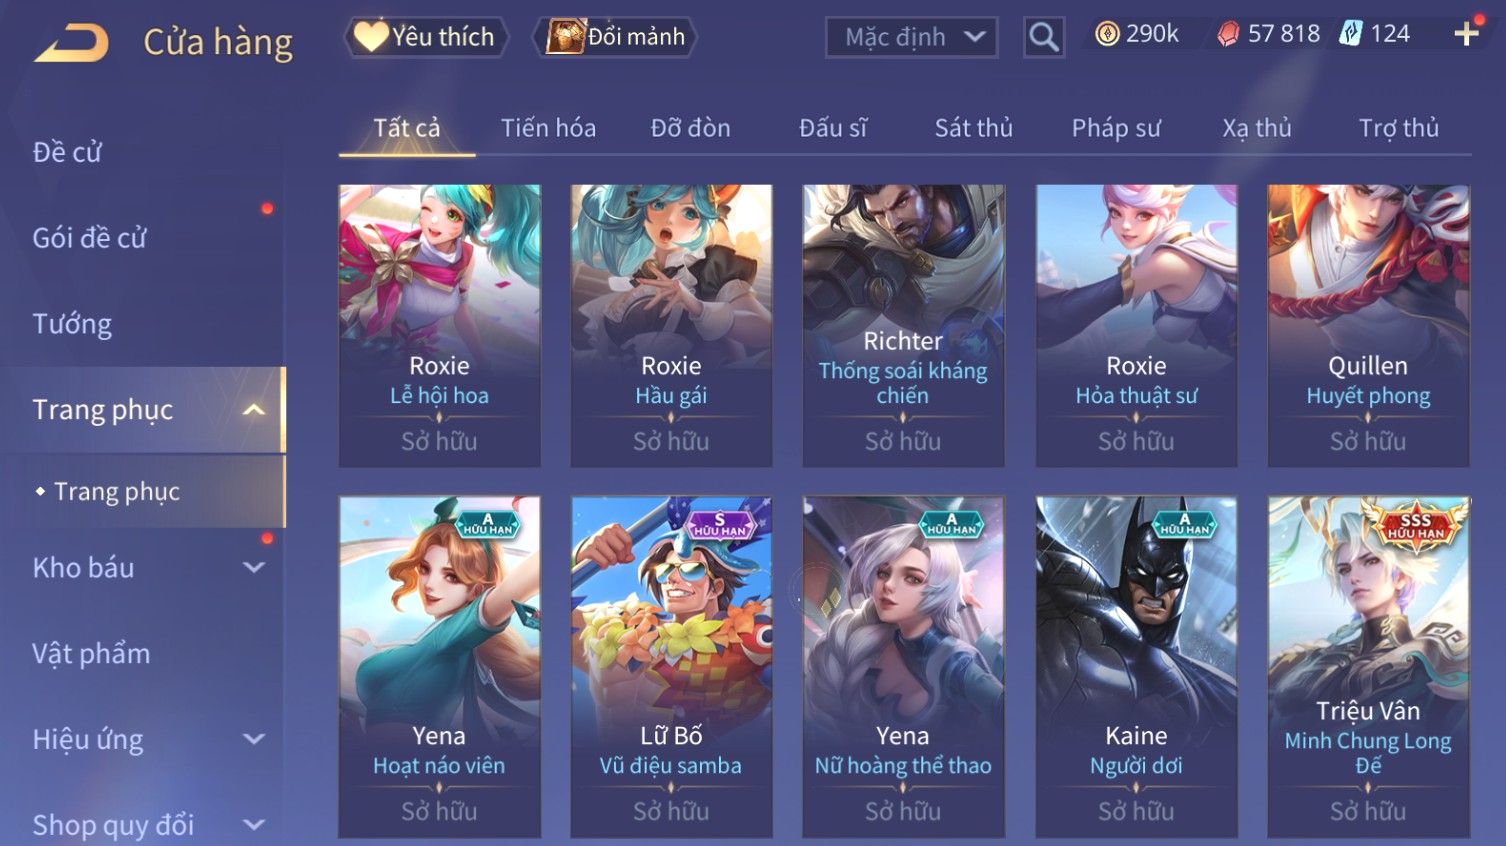This screenshot has width=1506, height=846.
Task: Switch to the Pháp sư tab
Action: click(x=1116, y=128)
